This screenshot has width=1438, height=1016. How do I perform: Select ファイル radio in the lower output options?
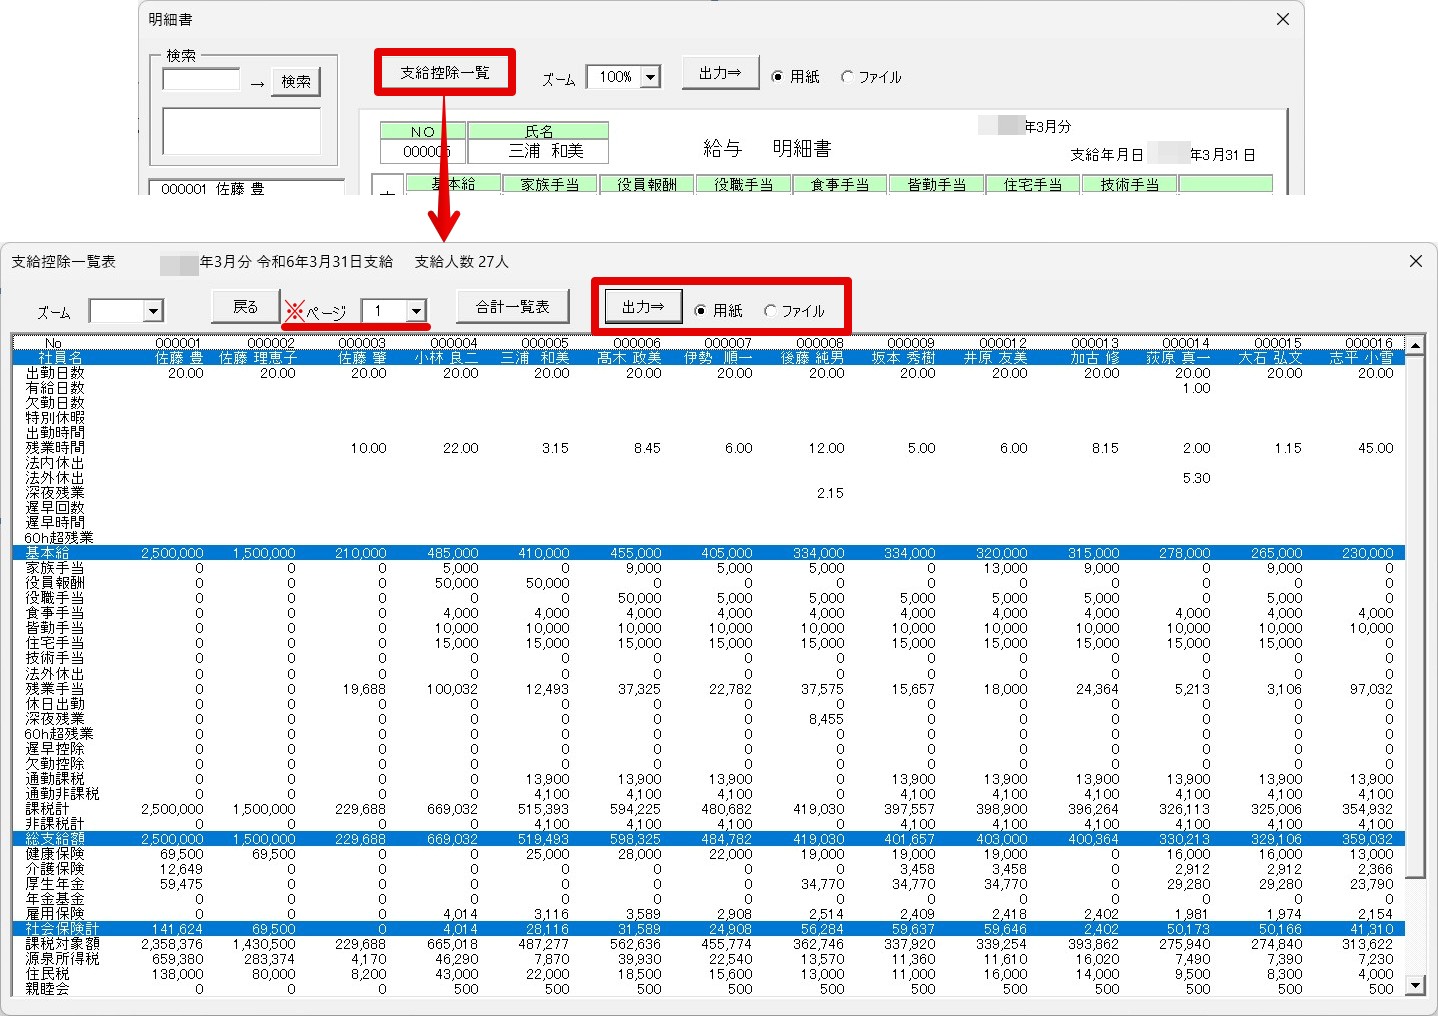click(770, 311)
